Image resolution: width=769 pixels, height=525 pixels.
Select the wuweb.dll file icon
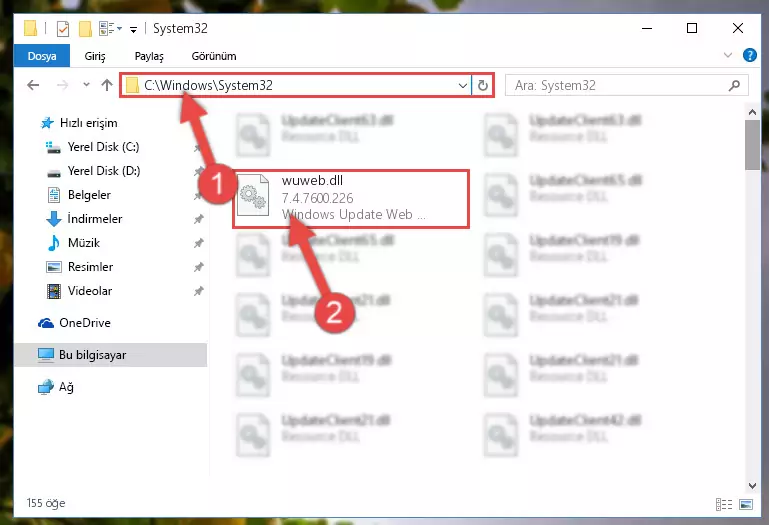pyautogui.click(x=253, y=195)
